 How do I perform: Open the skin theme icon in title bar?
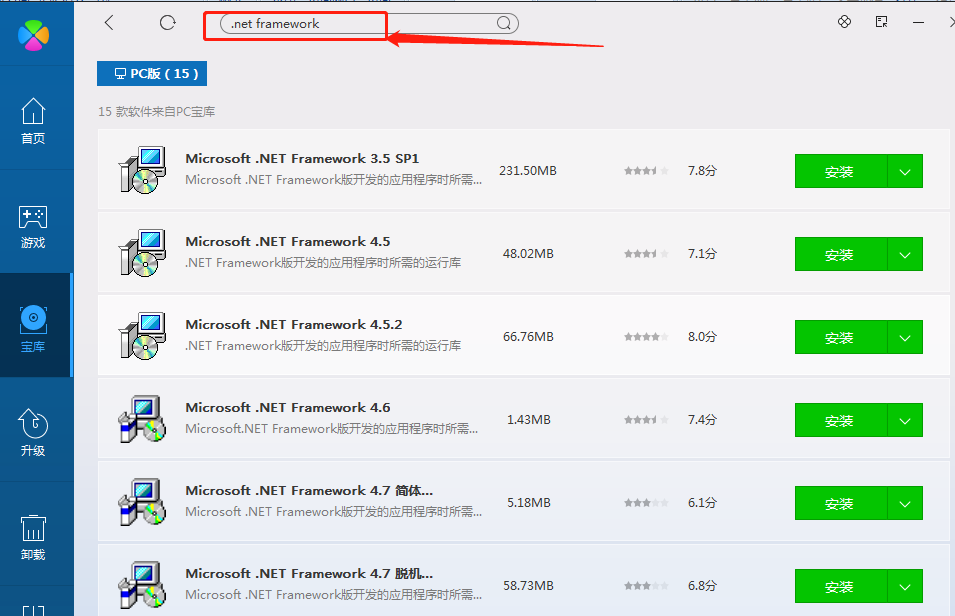844,22
